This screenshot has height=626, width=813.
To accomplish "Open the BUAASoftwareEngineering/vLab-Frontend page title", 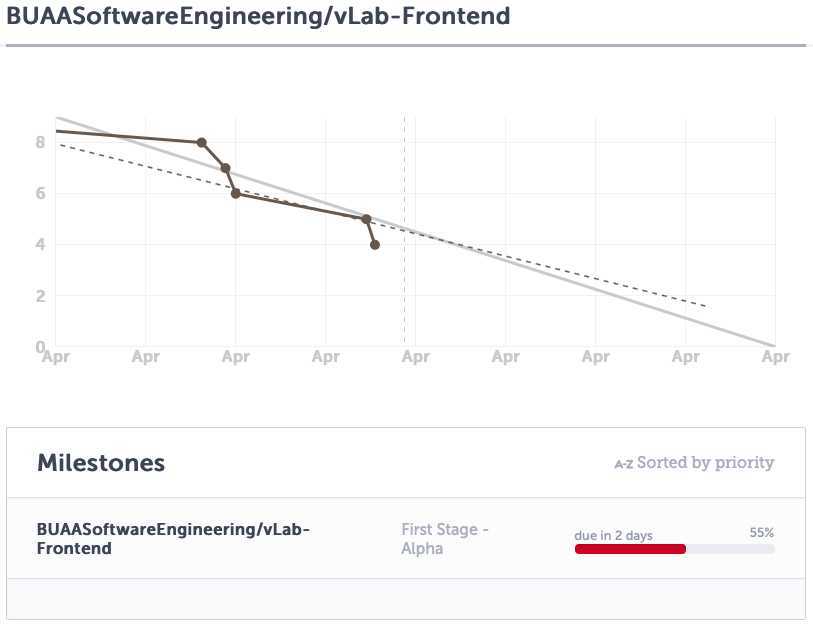I will point(258,17).
